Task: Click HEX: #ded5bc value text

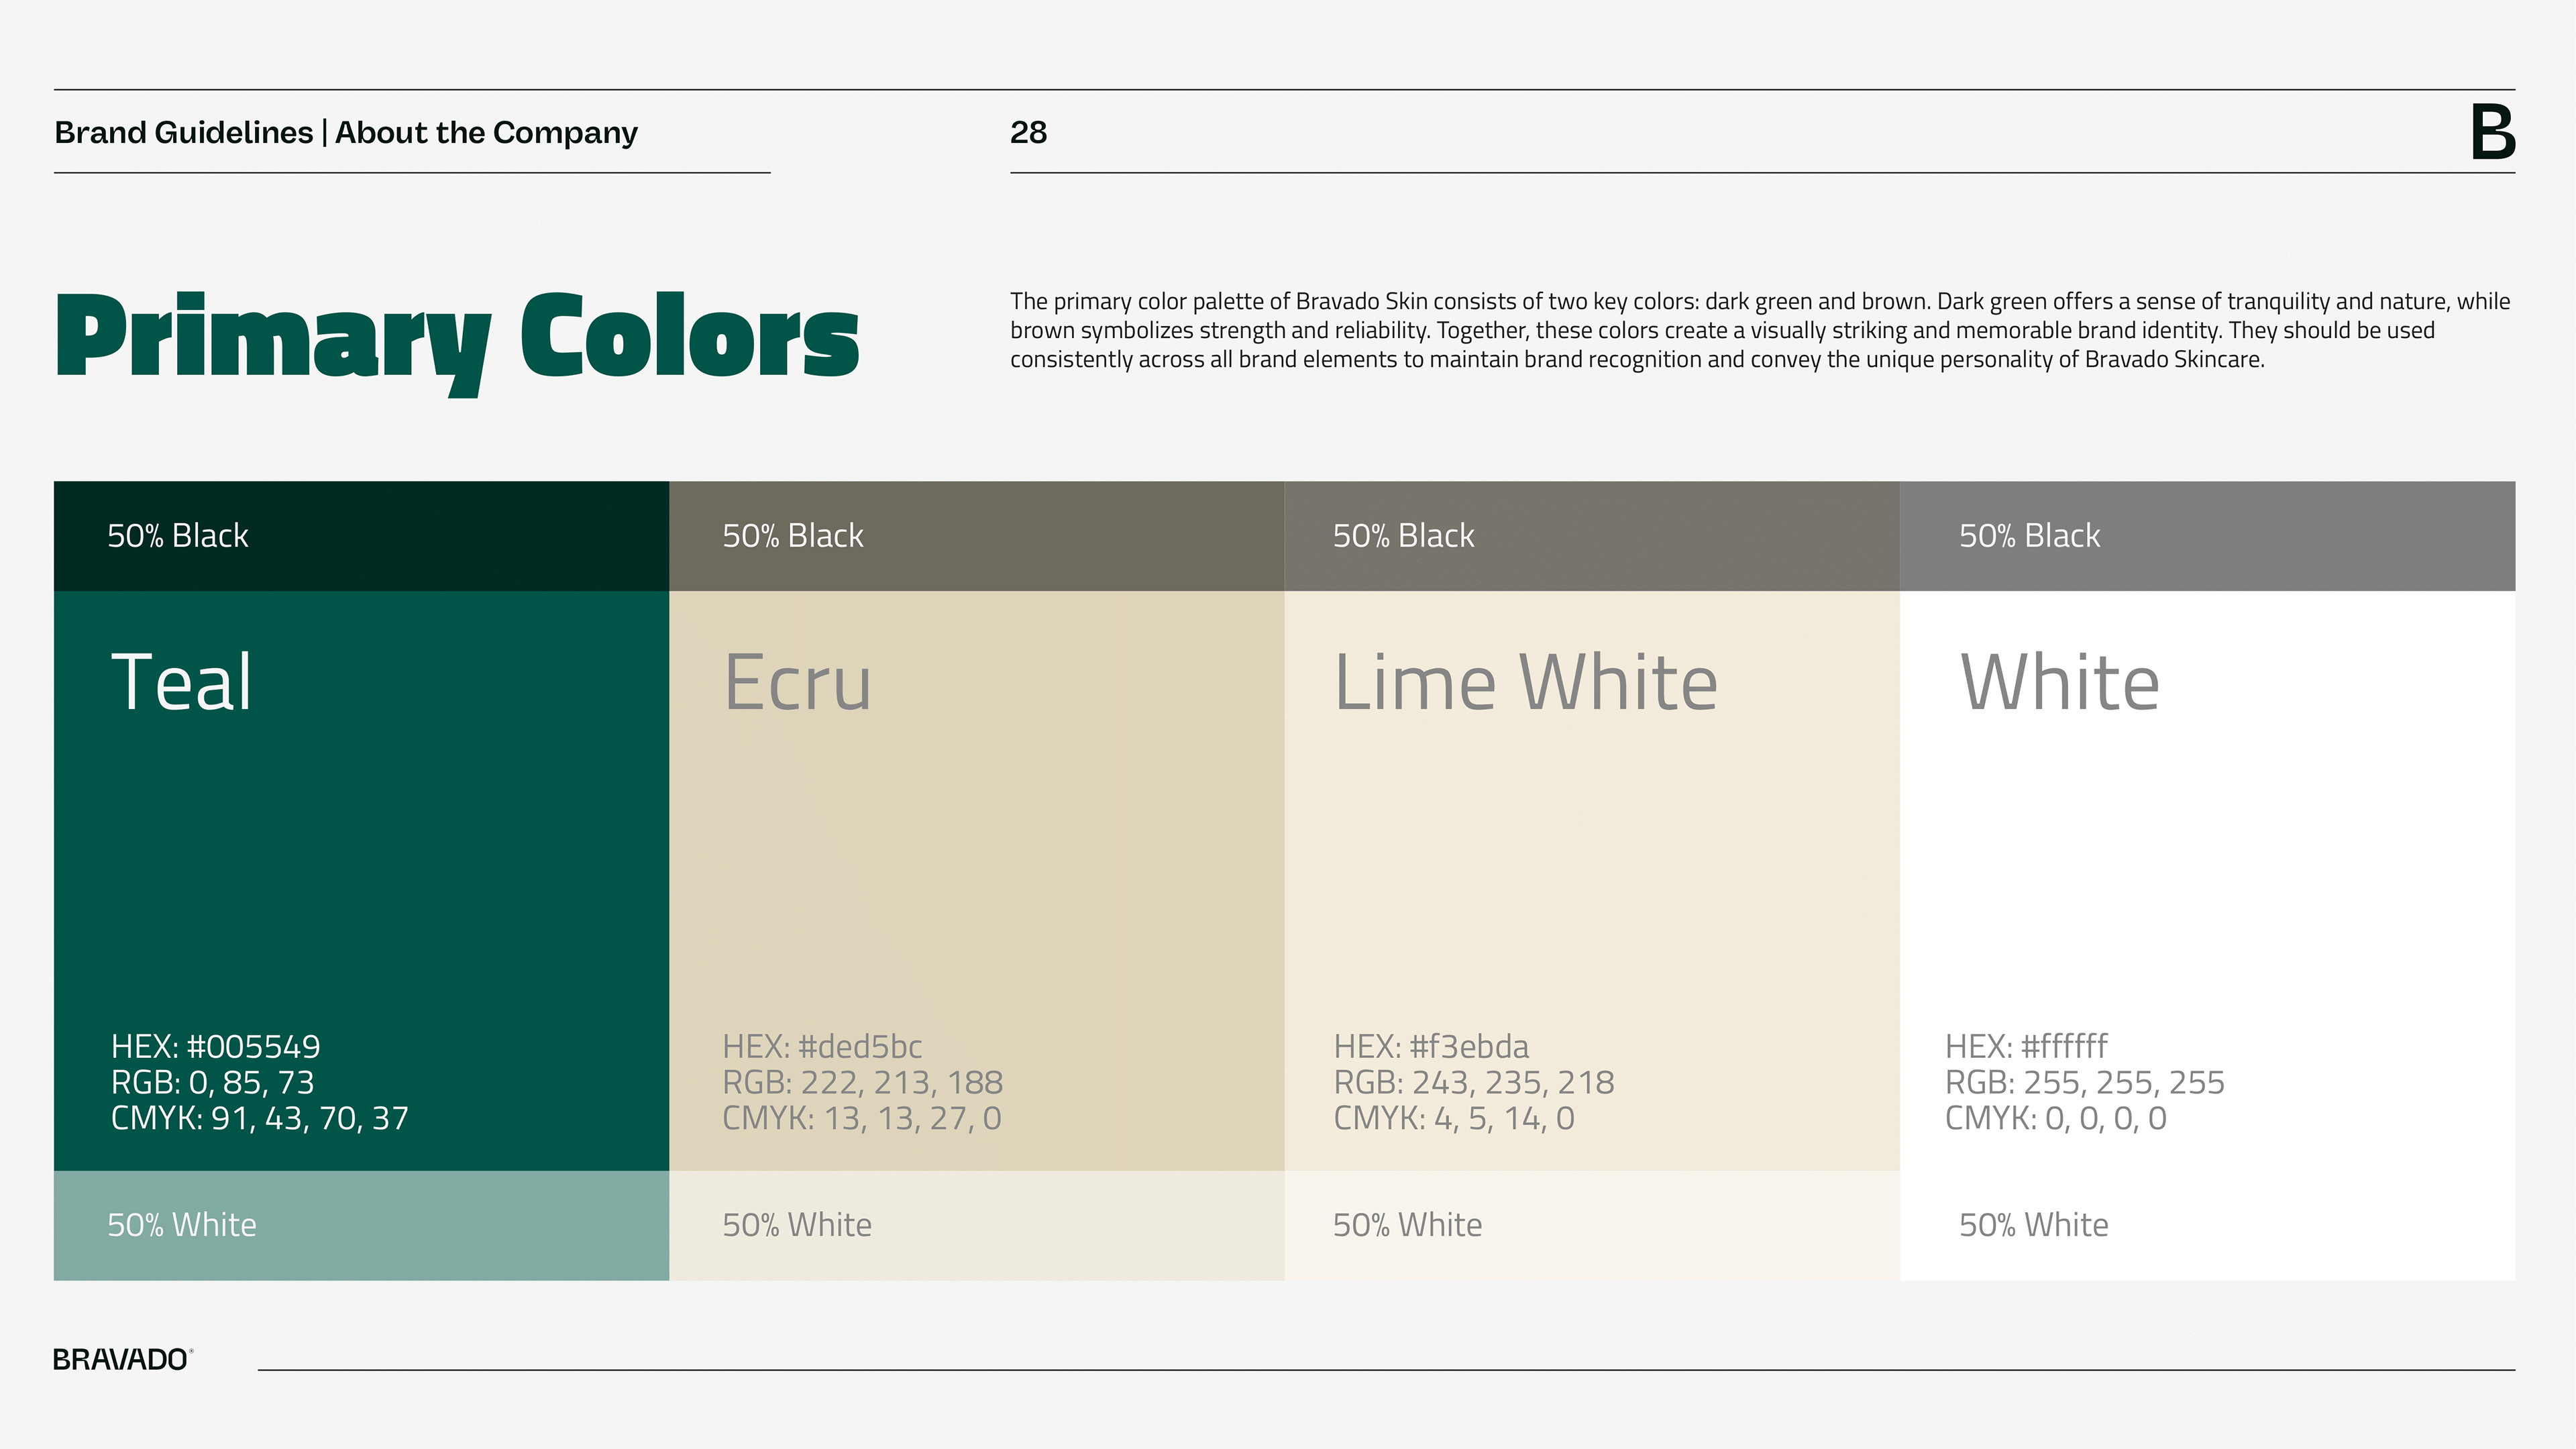Action: (822, 1047)
